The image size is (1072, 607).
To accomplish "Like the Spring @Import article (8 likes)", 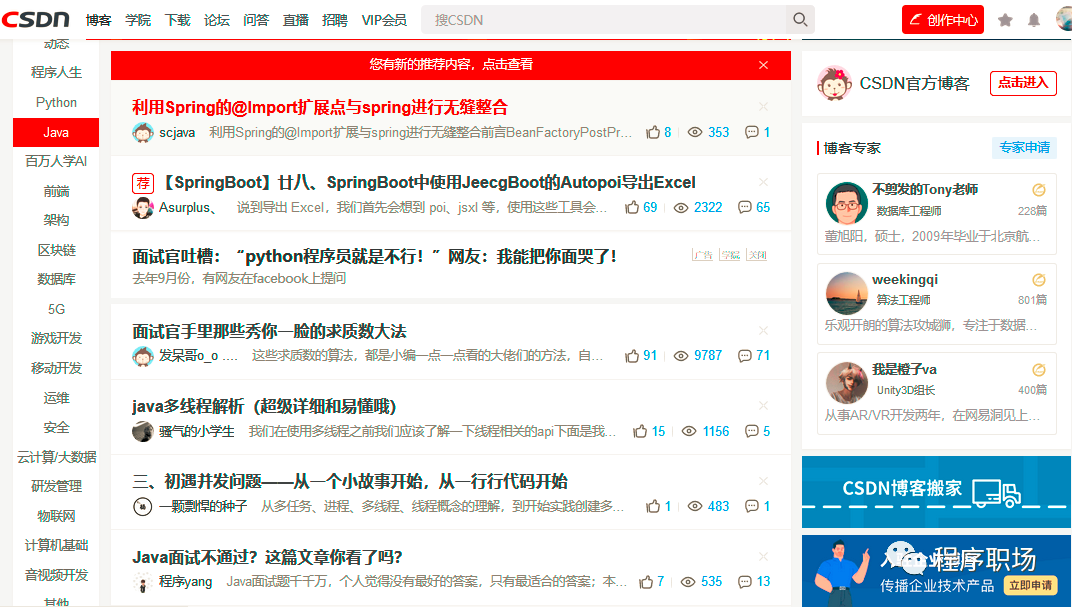I will 654,132.
